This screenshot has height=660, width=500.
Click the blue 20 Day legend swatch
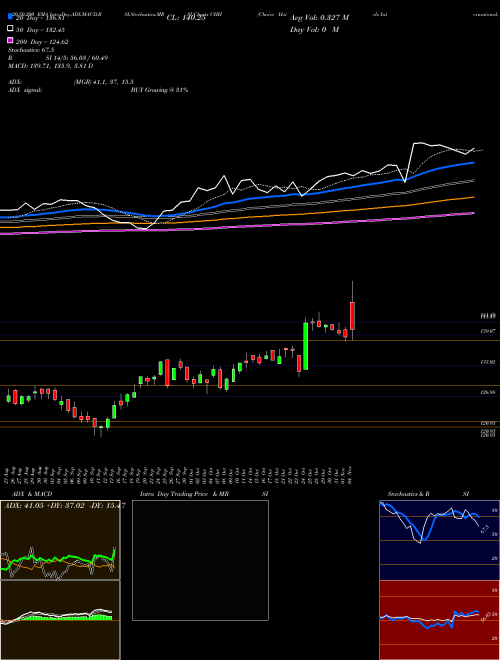[10, 16]
